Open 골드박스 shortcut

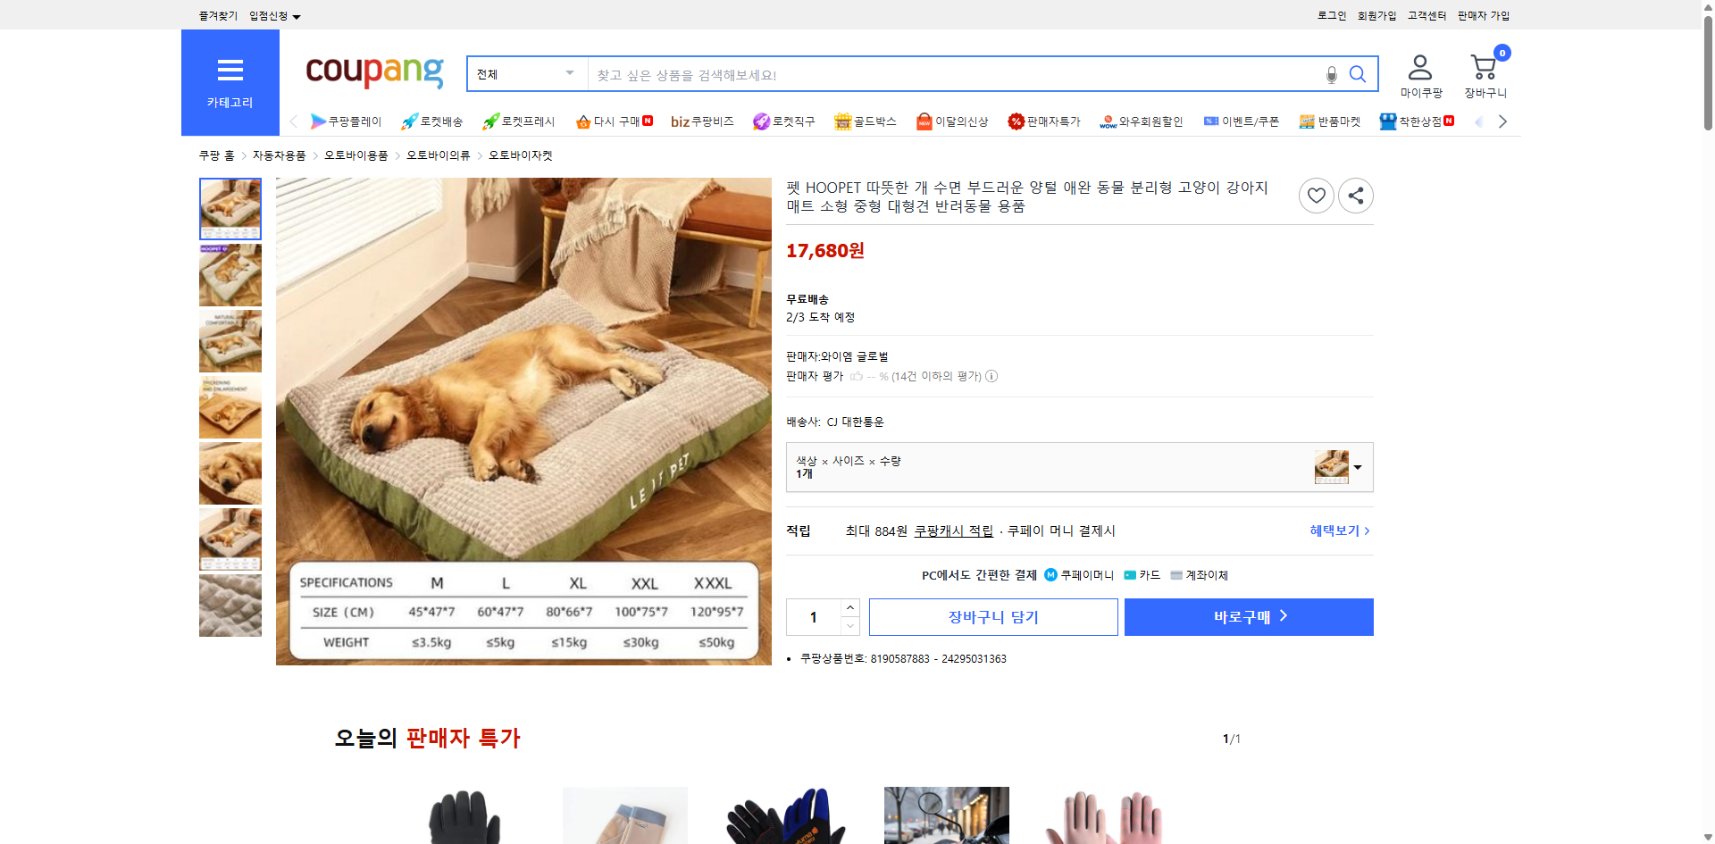click(x=865, y=121)
